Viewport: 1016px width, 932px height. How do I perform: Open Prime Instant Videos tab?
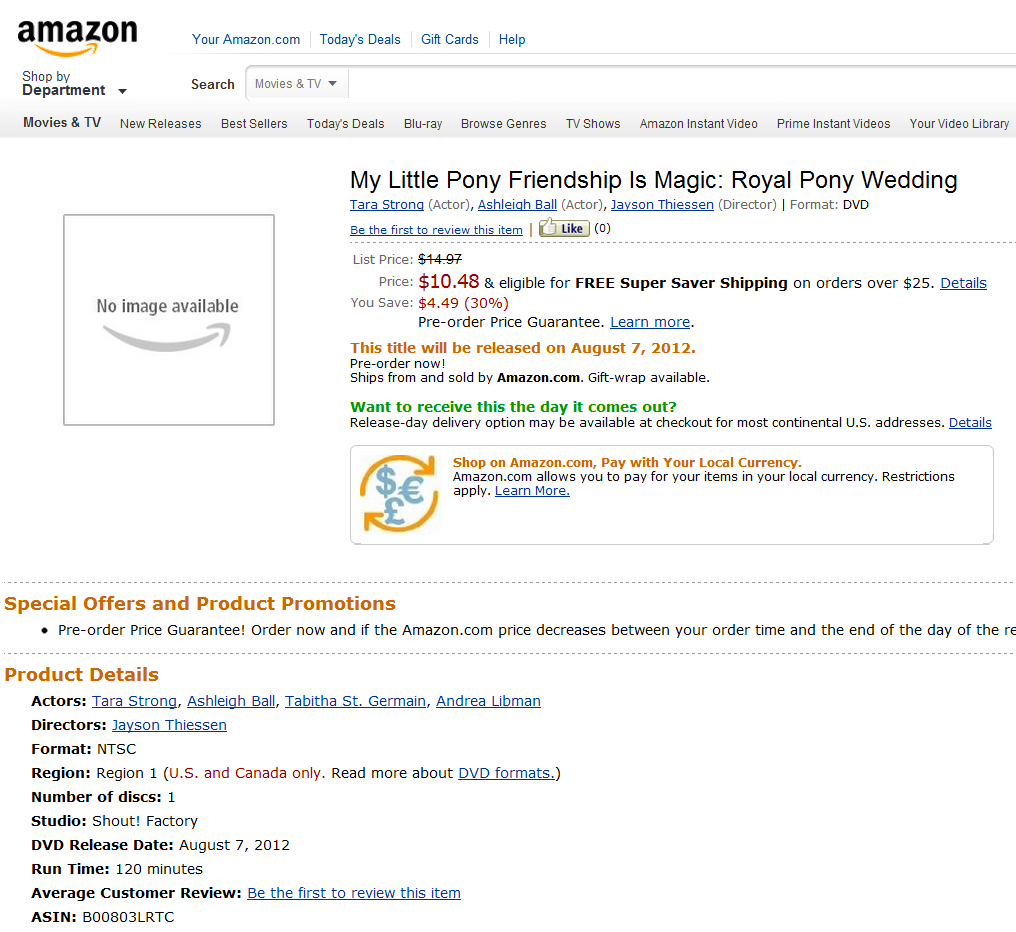coord(833,124)
